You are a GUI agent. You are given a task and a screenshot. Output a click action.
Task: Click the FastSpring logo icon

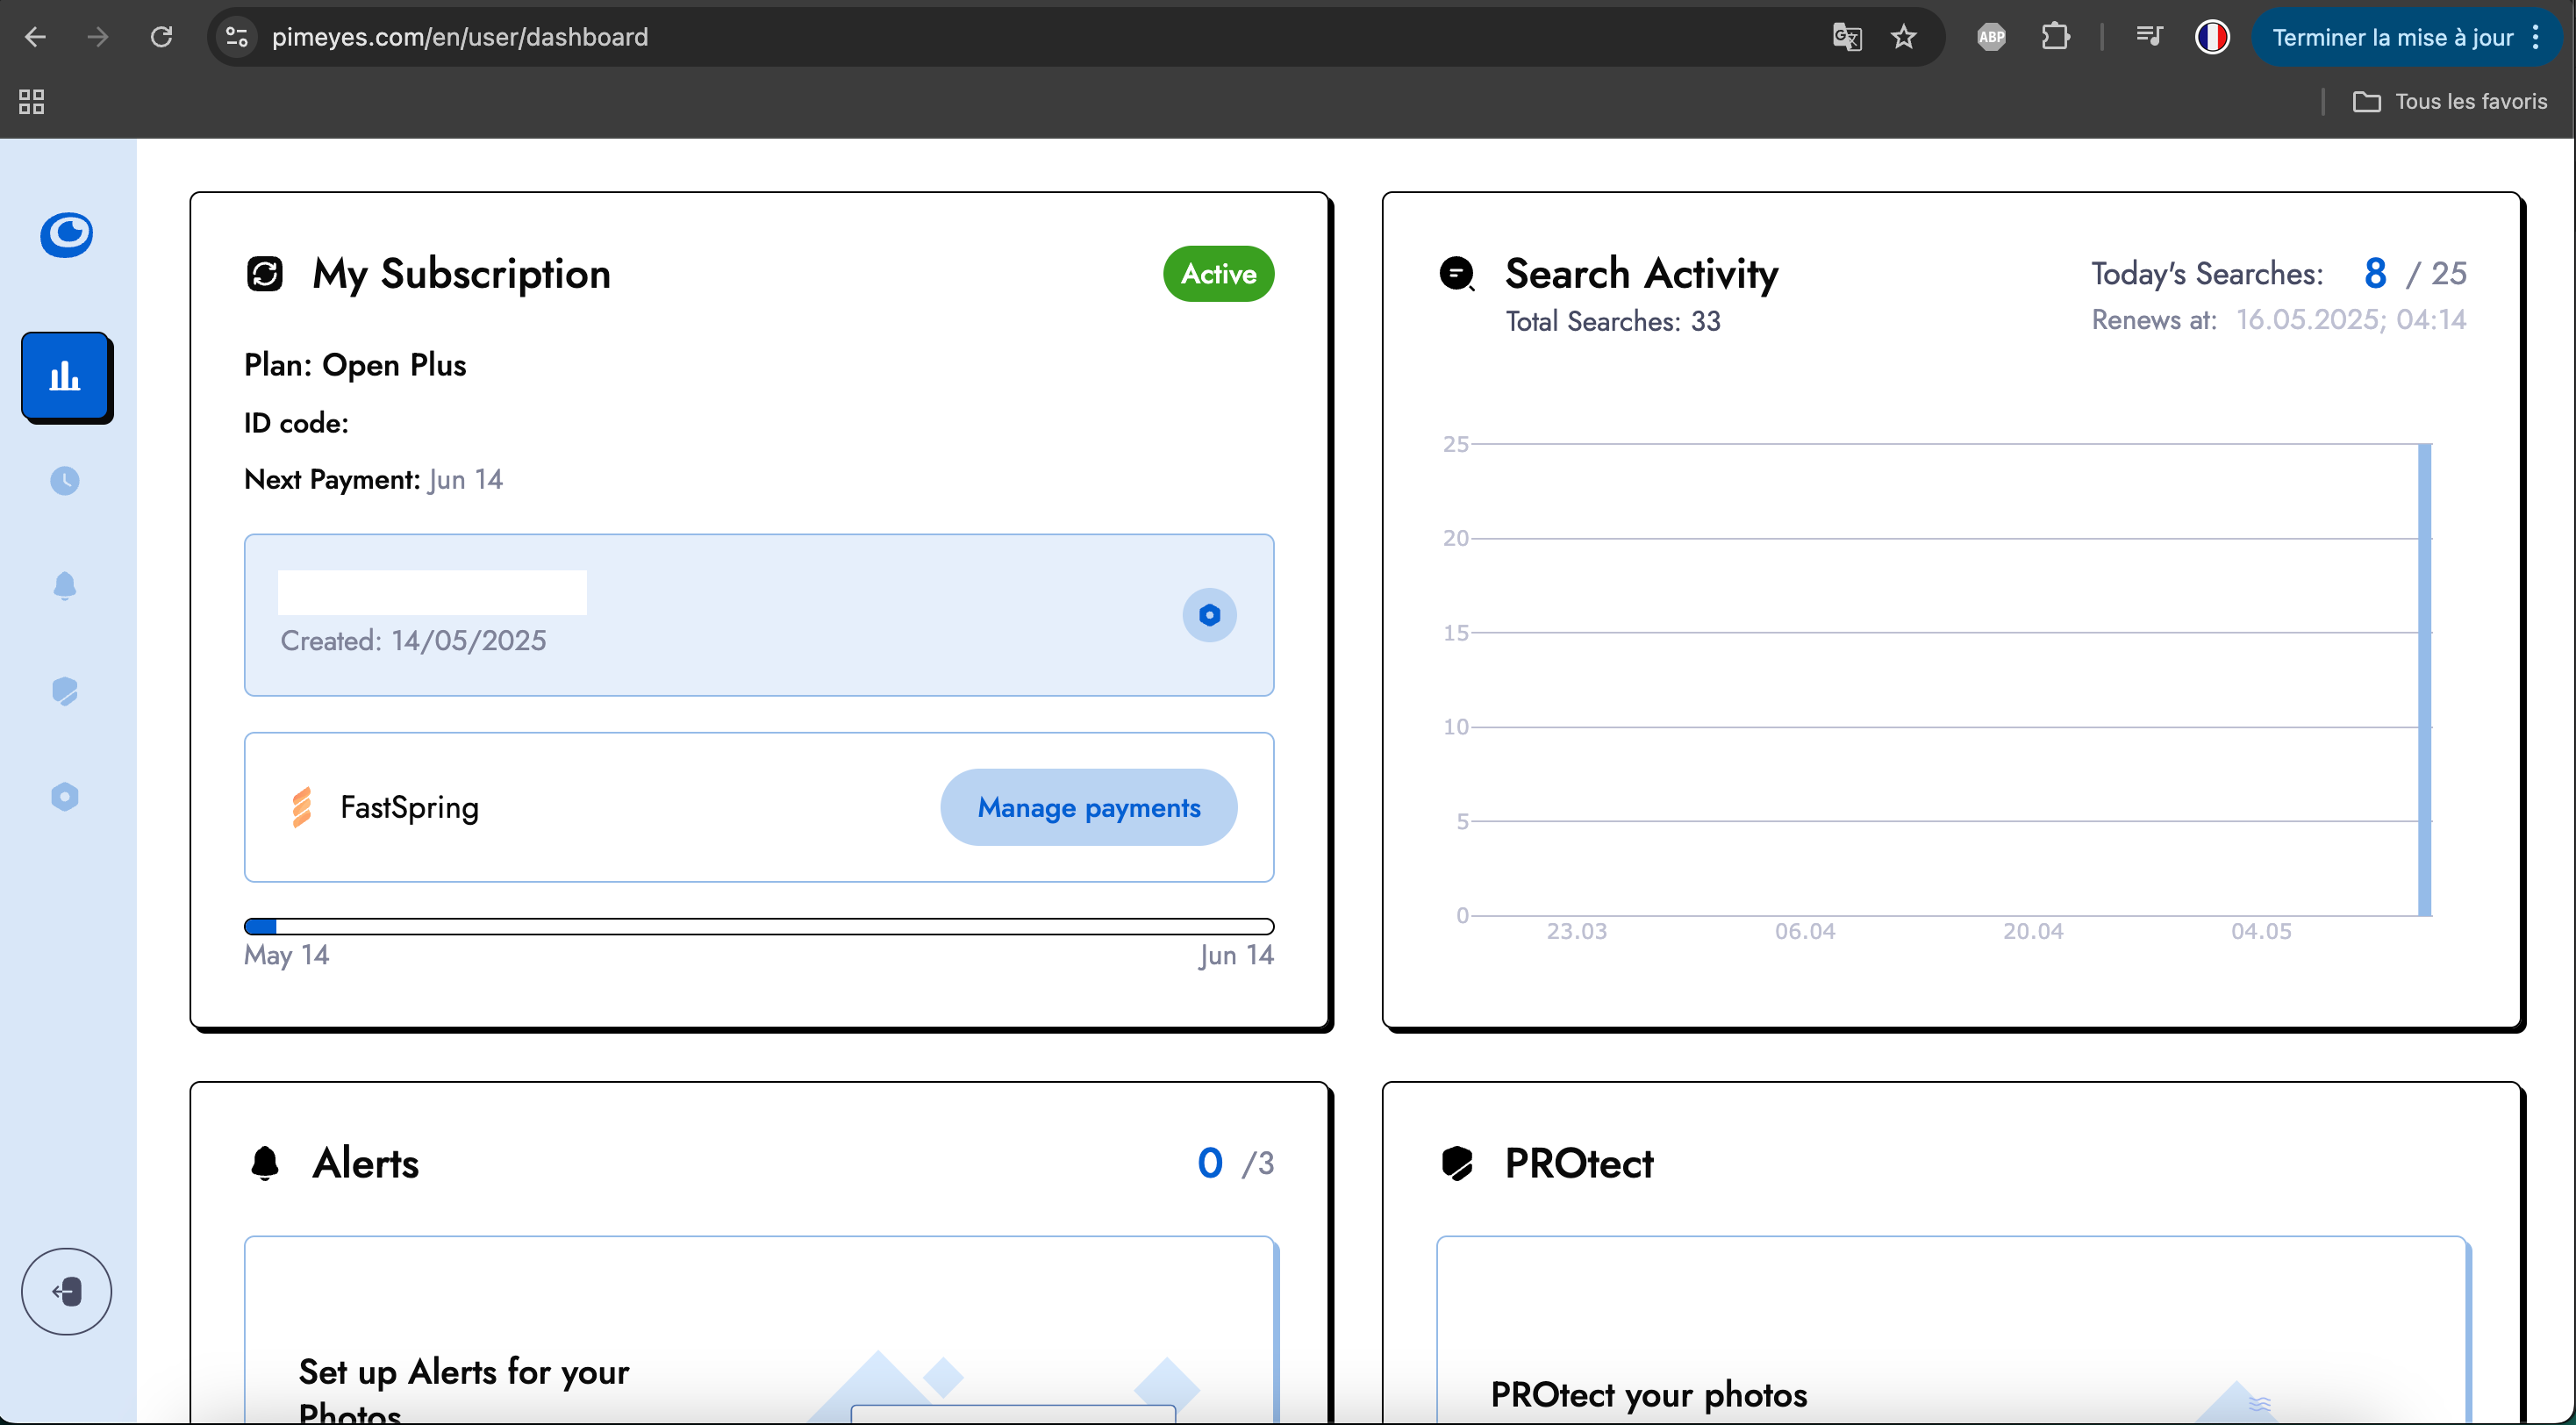[x=301, y=807]
